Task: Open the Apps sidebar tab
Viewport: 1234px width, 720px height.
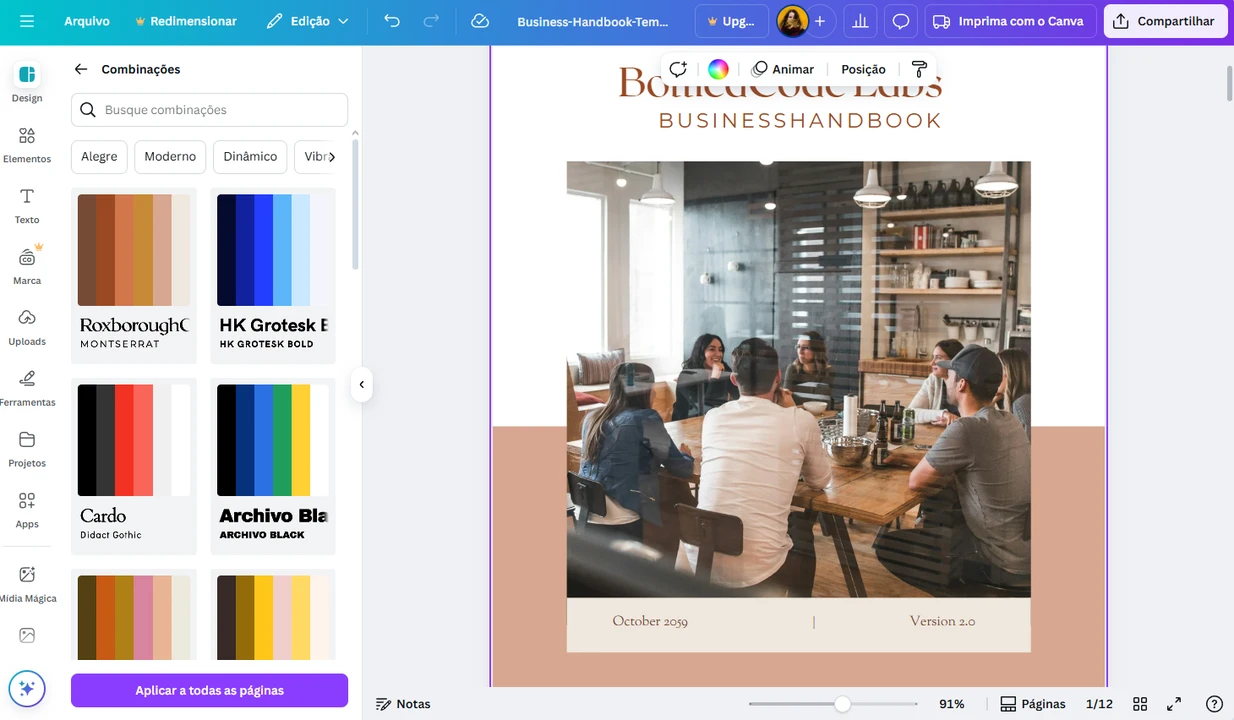Action: click(x=27, y=510)
